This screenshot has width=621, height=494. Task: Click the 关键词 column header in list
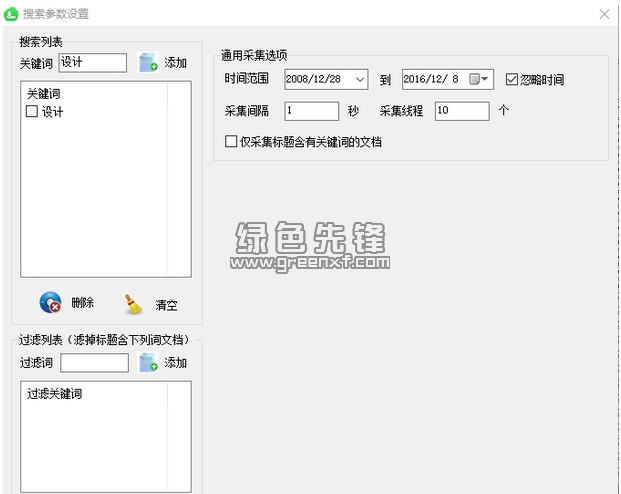tap(44, 94)
